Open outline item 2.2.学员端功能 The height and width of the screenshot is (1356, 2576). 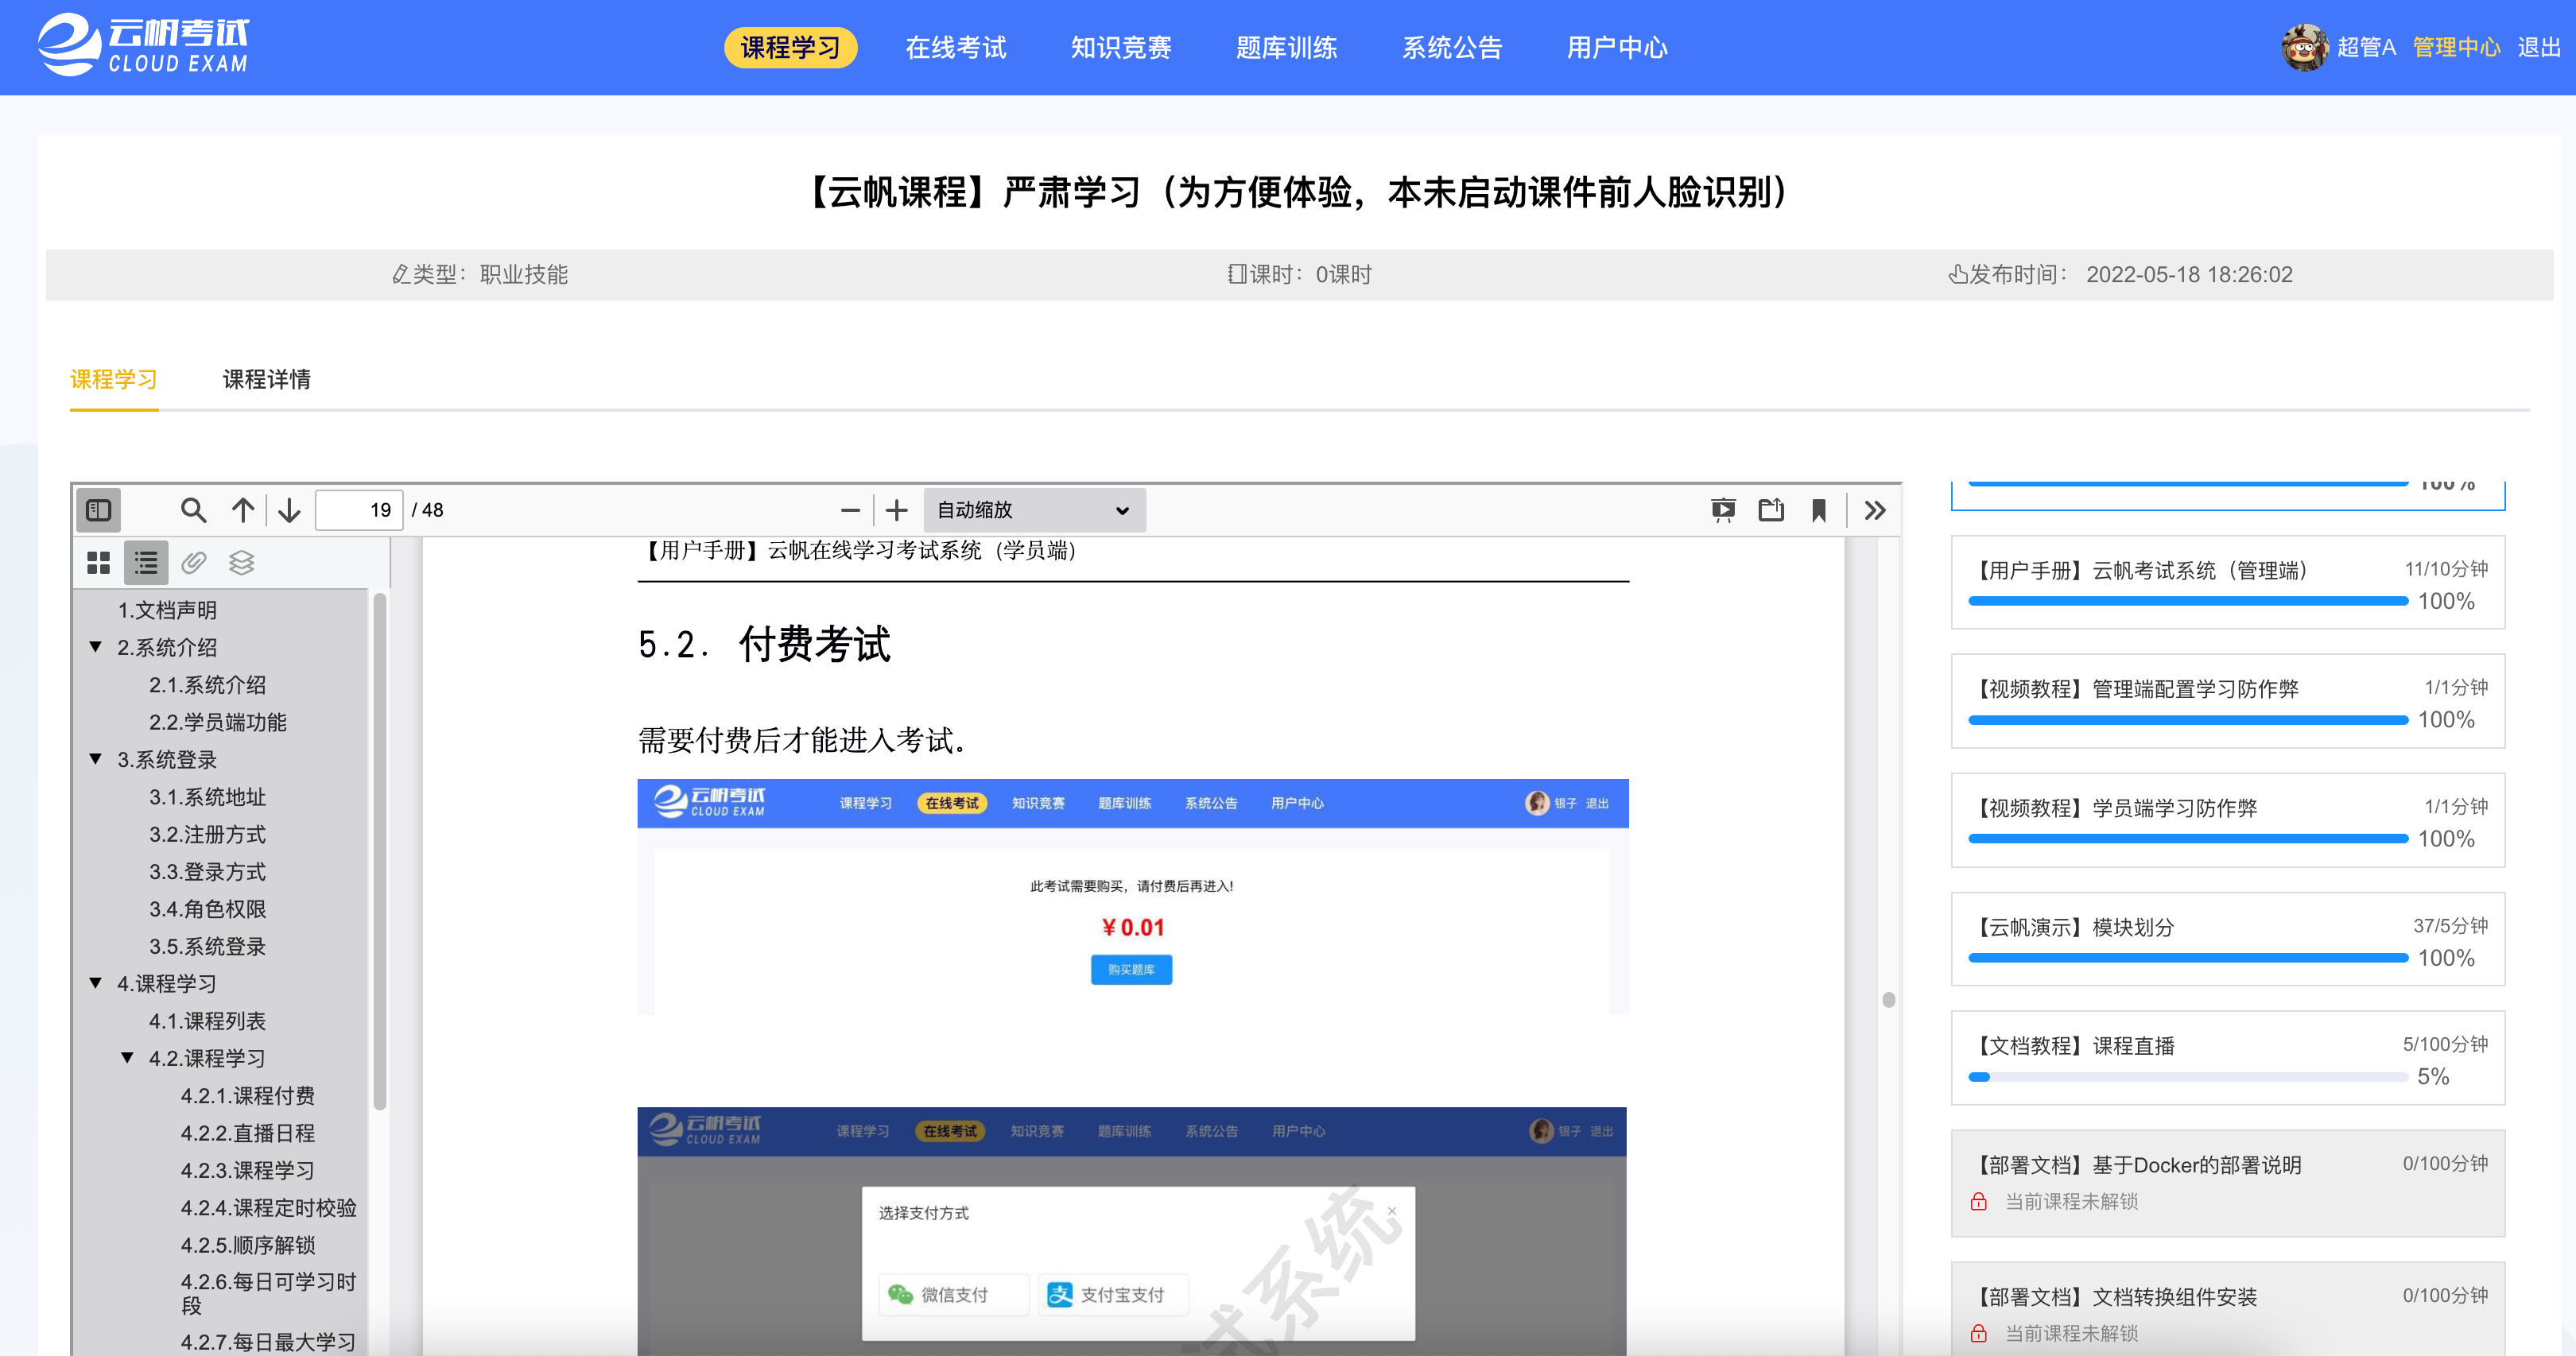218,722
